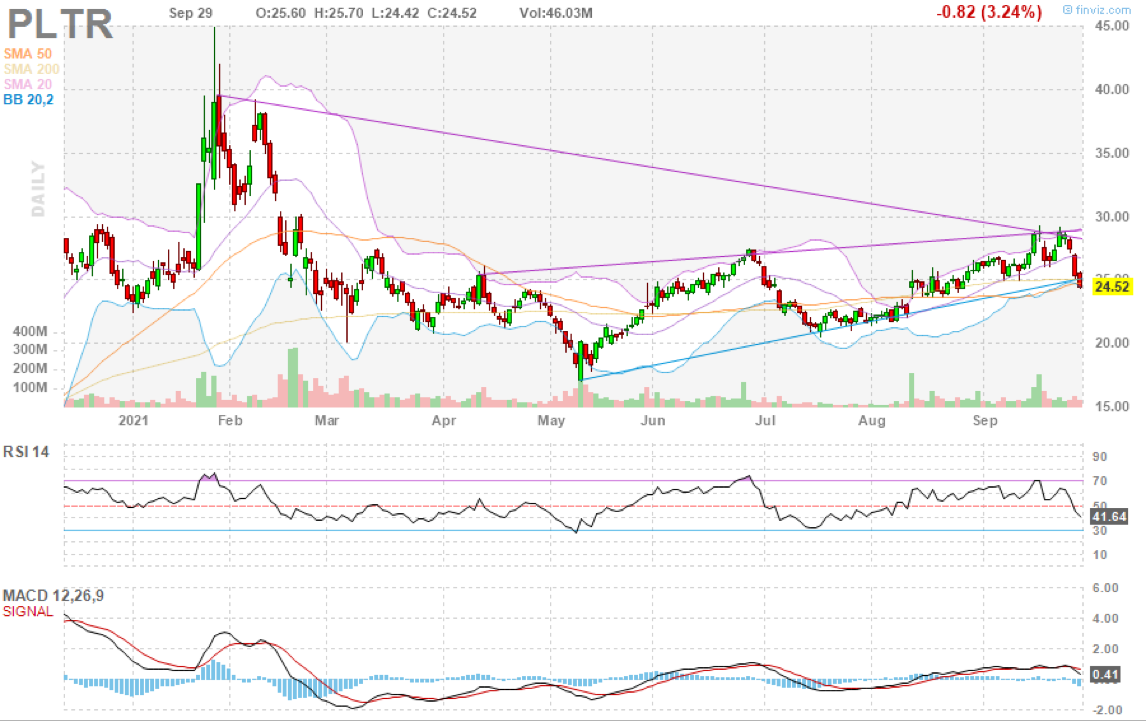
Task: Click the Vol:46.03M volume value
Action: pyautogui.click(x=555, y=13)
